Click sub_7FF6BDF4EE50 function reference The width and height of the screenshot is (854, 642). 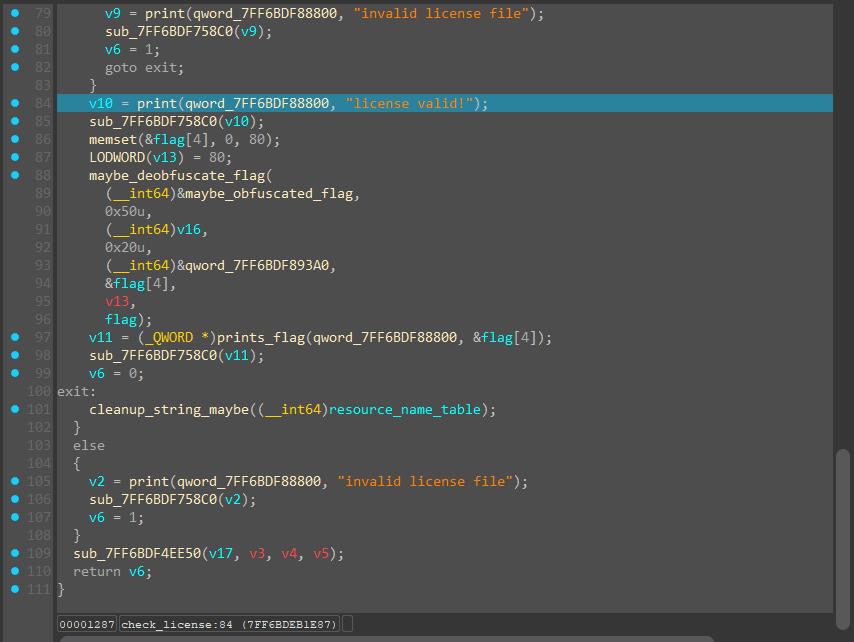135,554
